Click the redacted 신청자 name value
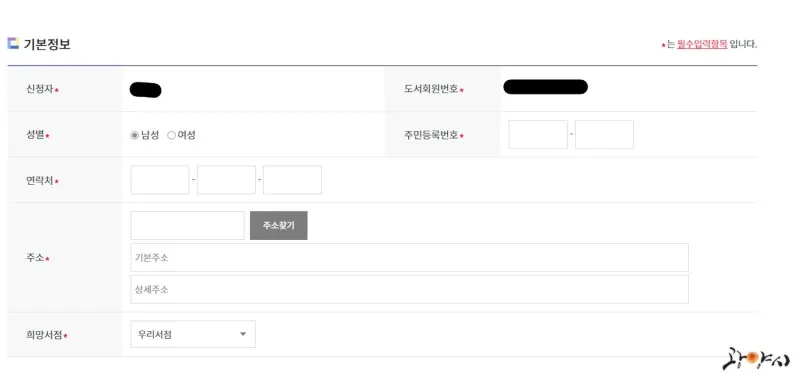This screenshot has height=378, width=800. pyautogui.click(x=145, y=90)
